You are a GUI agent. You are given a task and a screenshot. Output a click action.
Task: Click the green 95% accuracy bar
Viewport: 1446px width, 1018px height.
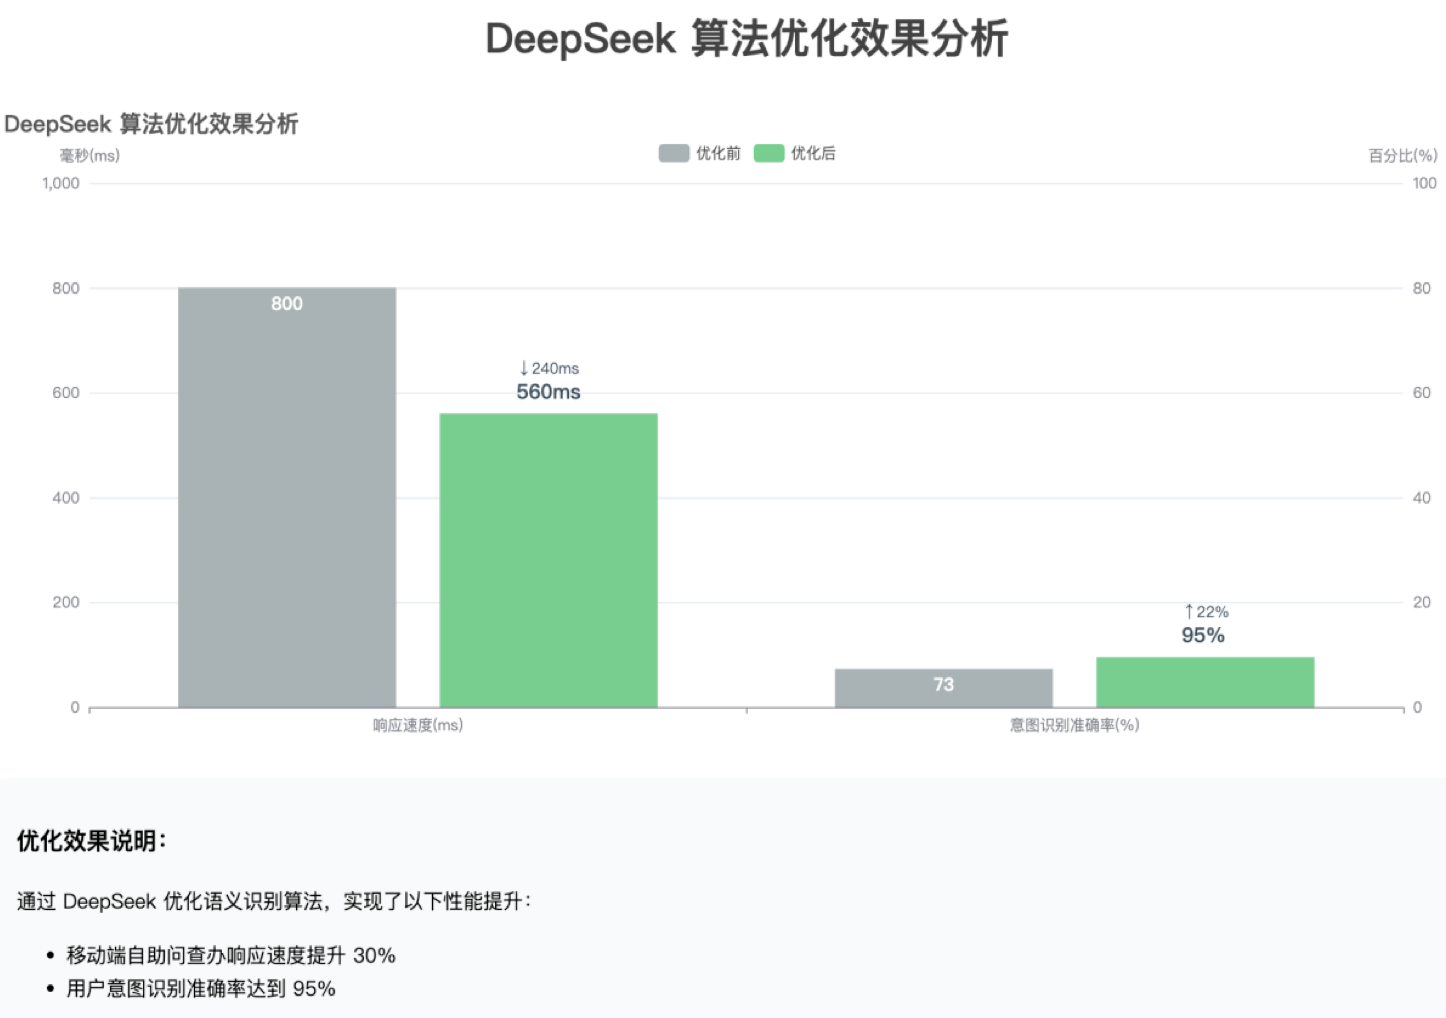(x=1204, y=682)
